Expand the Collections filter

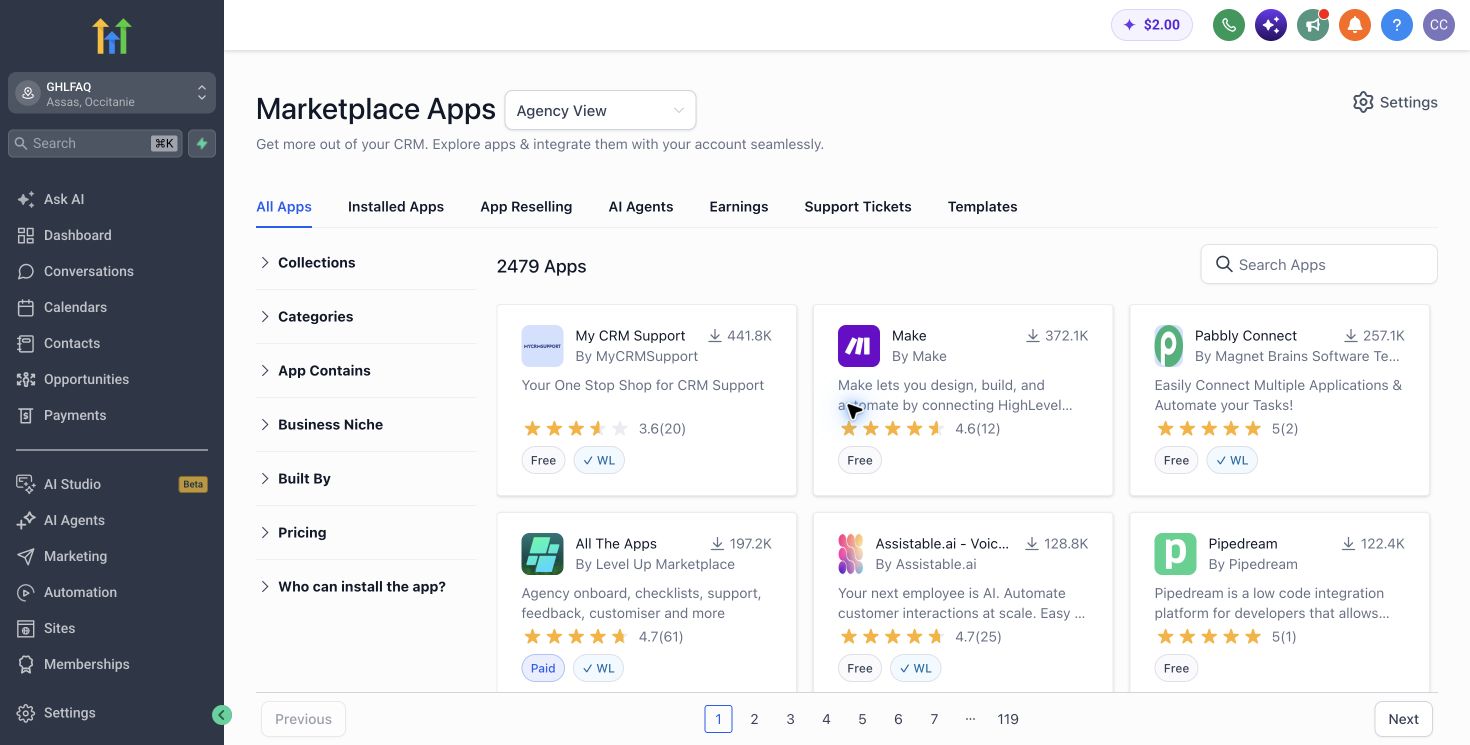pyautogui.click(x=366, y=262)
